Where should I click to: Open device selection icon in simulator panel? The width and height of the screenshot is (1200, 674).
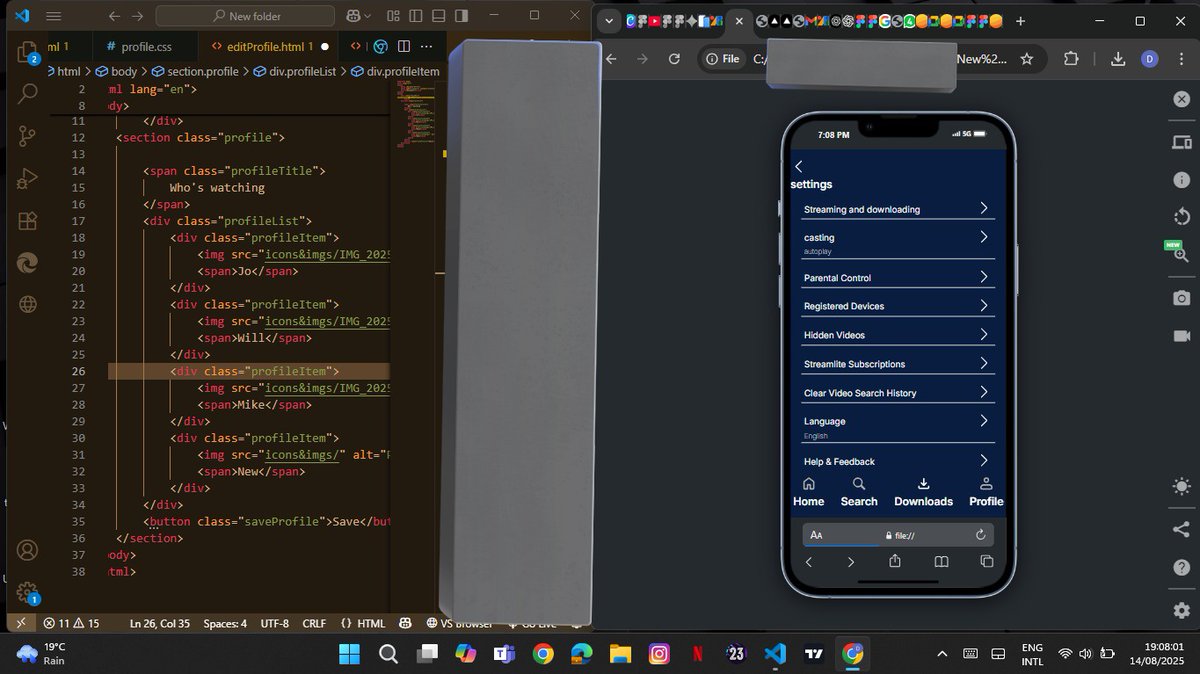pos(1181,142)
